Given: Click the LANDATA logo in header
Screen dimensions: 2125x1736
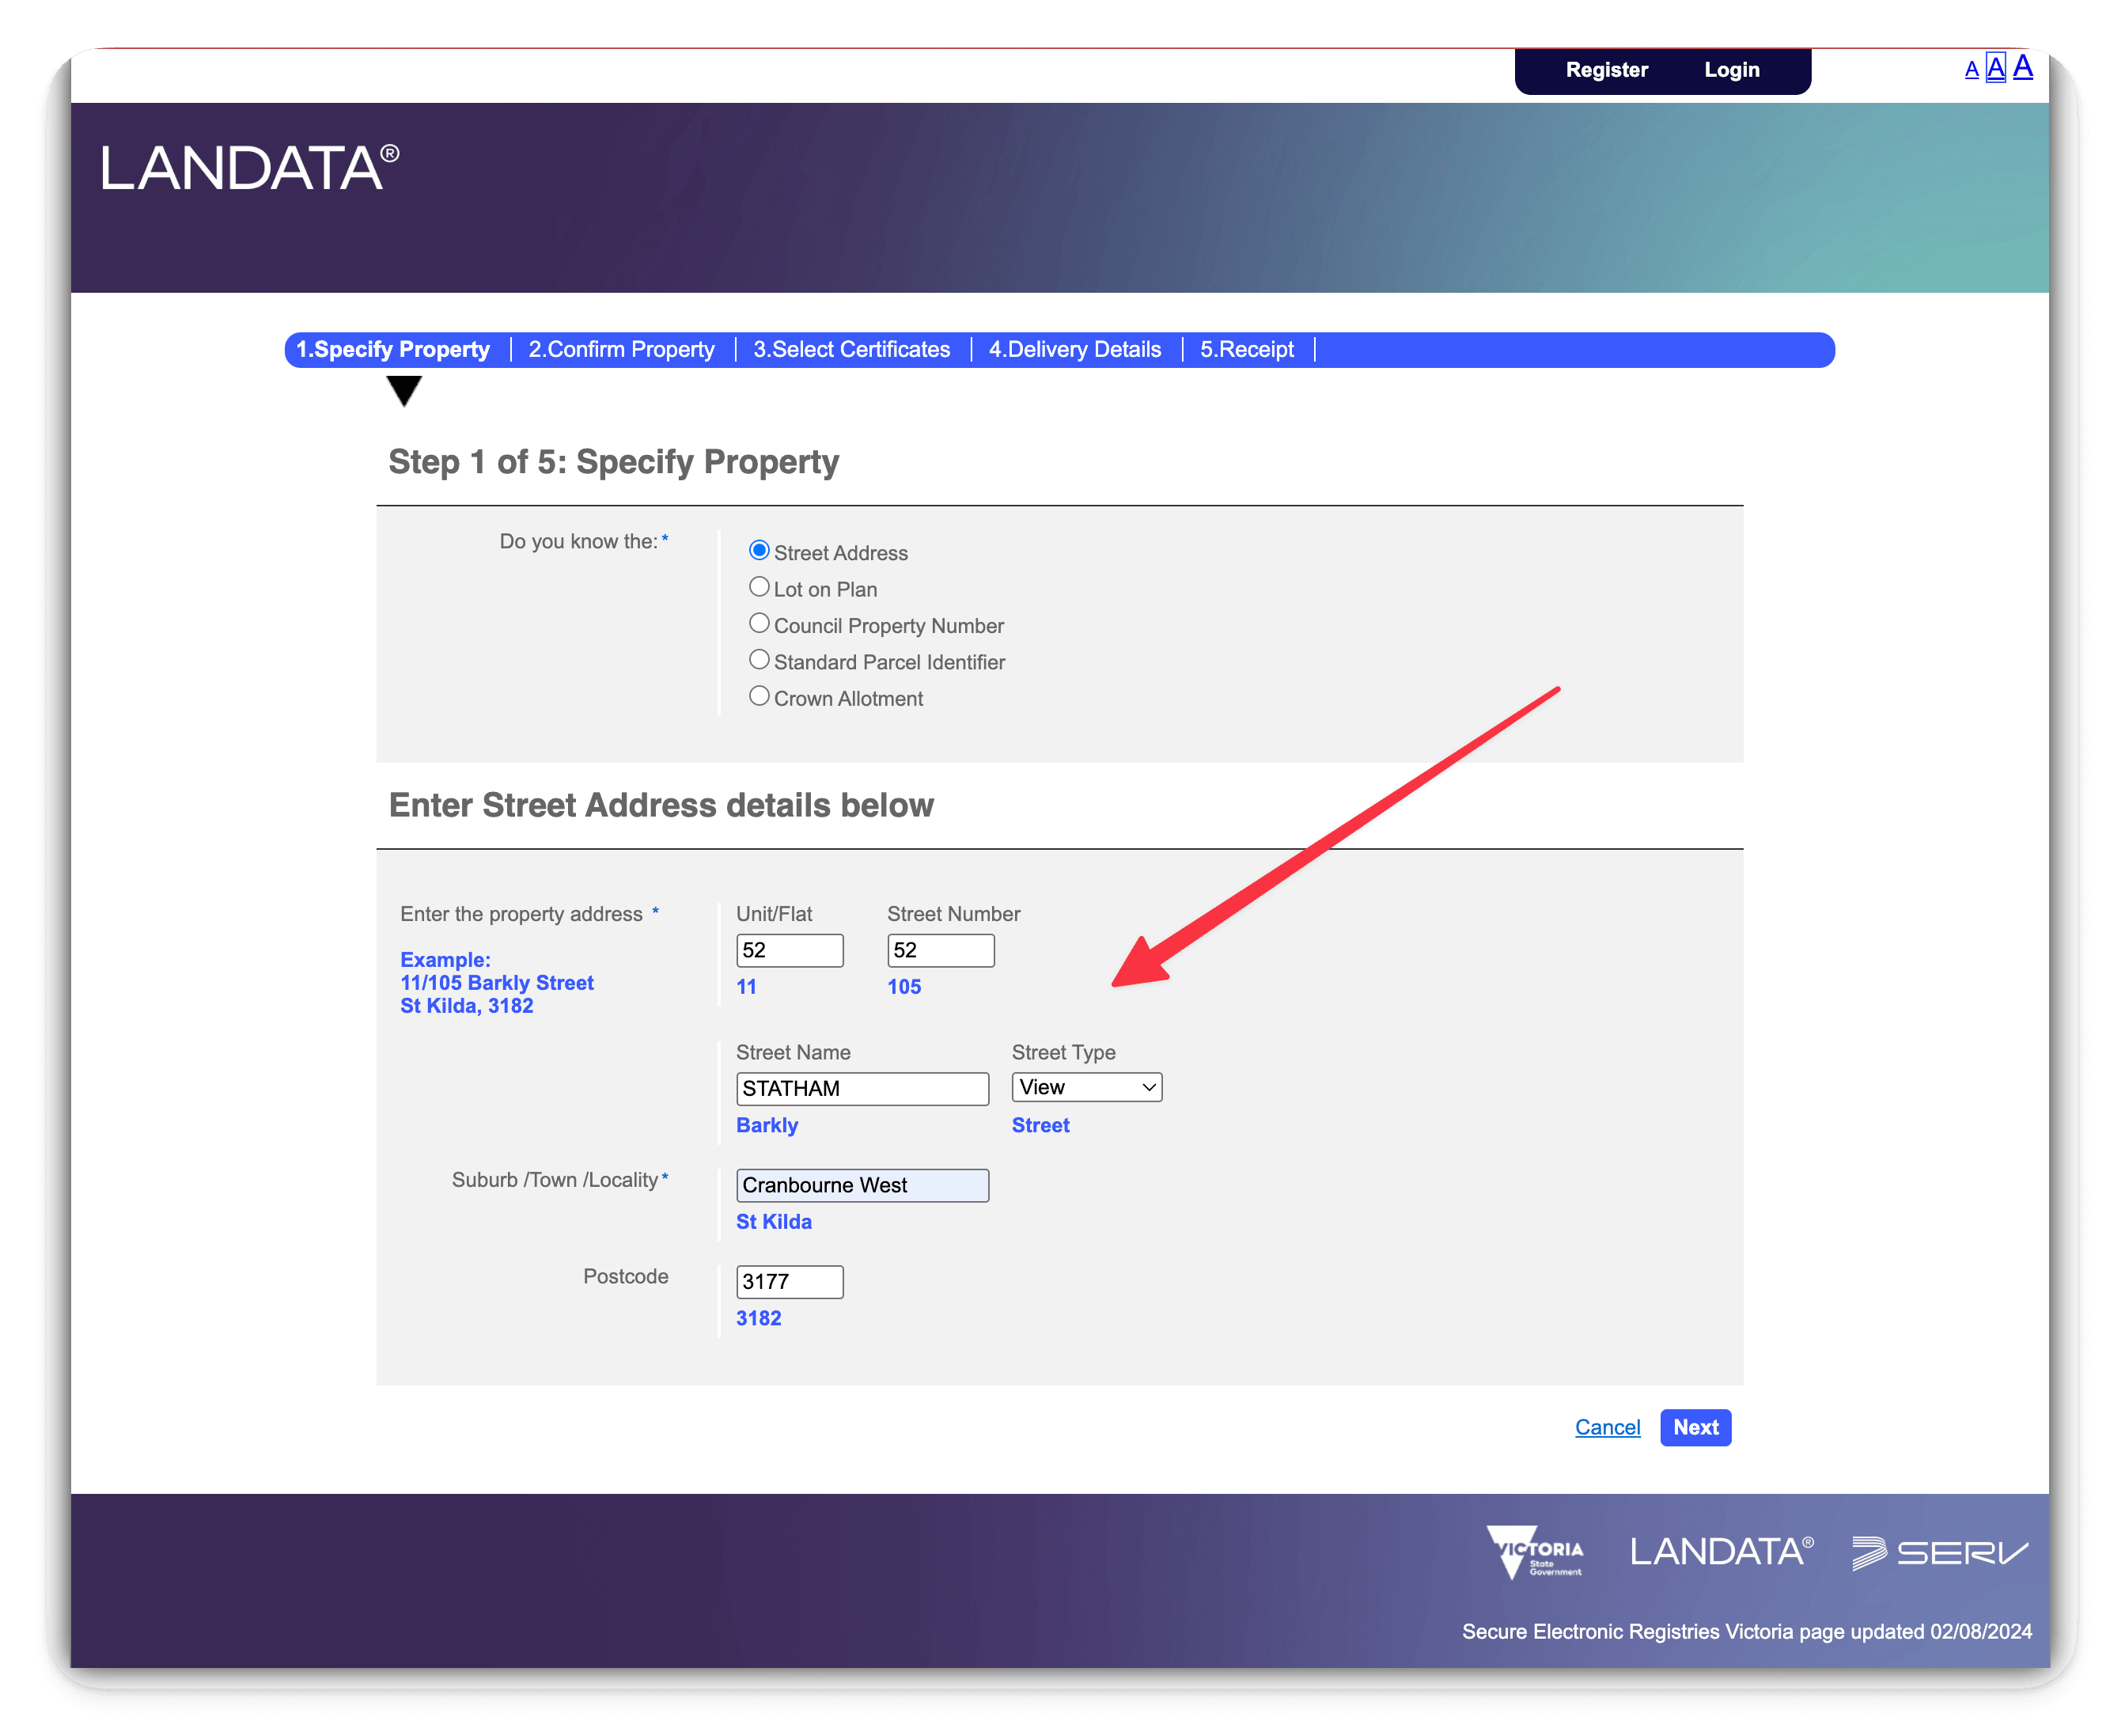Looking at the screenshot, I should point(250,167).
